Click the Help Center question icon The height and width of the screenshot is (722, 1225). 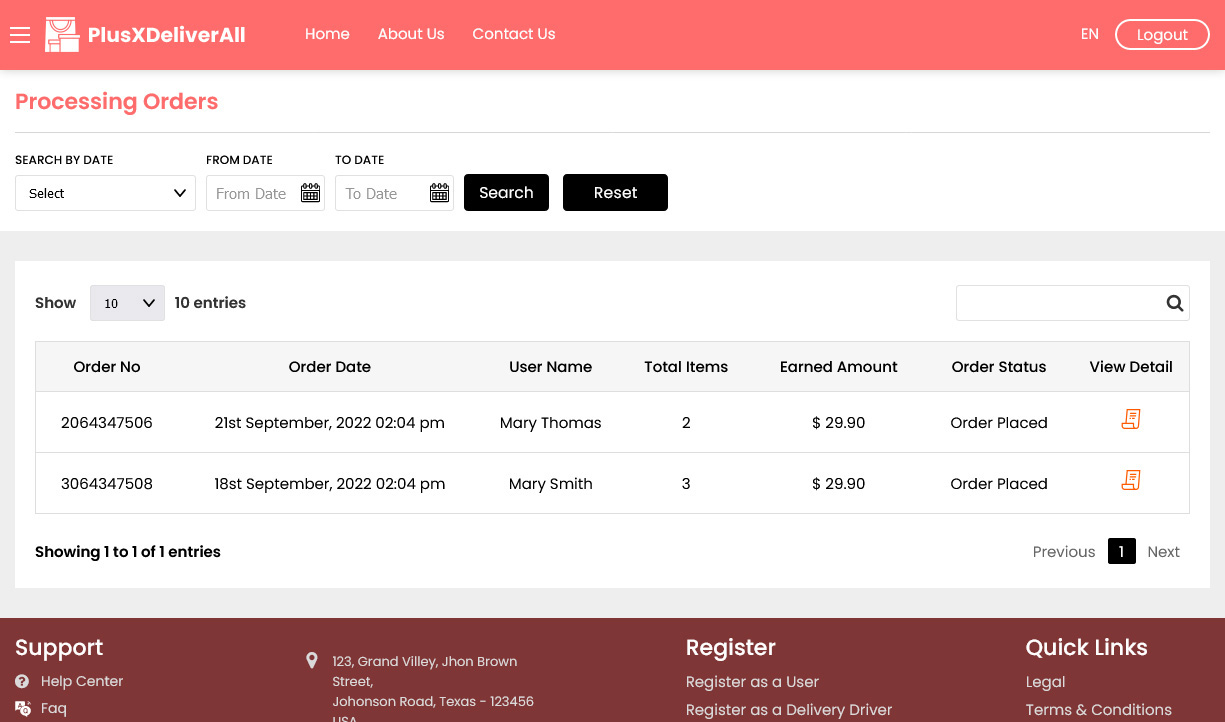click(22, 681)
